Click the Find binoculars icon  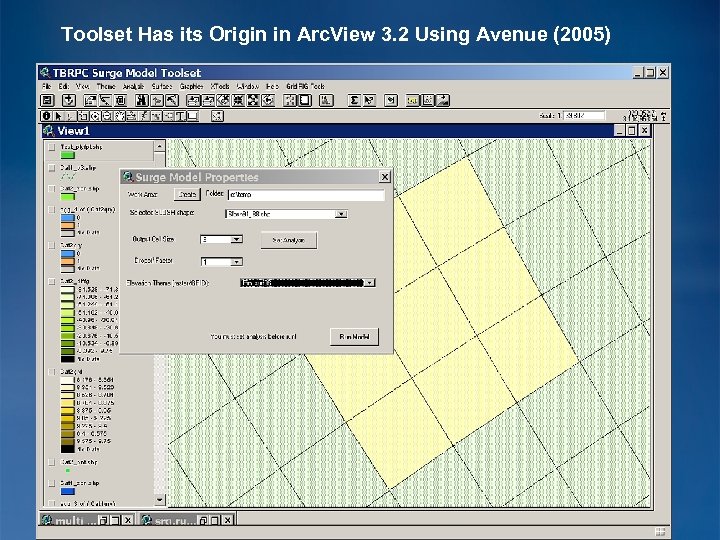click(x=142, y=100)
